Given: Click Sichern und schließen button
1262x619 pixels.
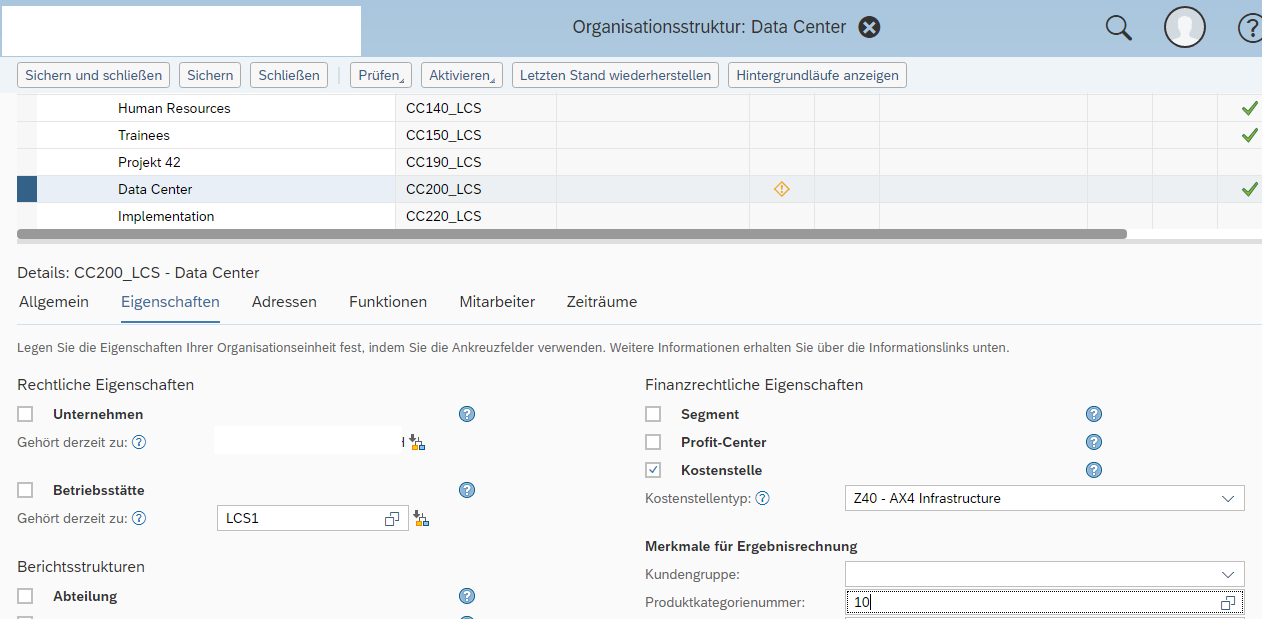Looking at the screenshot, I should 94,75.
